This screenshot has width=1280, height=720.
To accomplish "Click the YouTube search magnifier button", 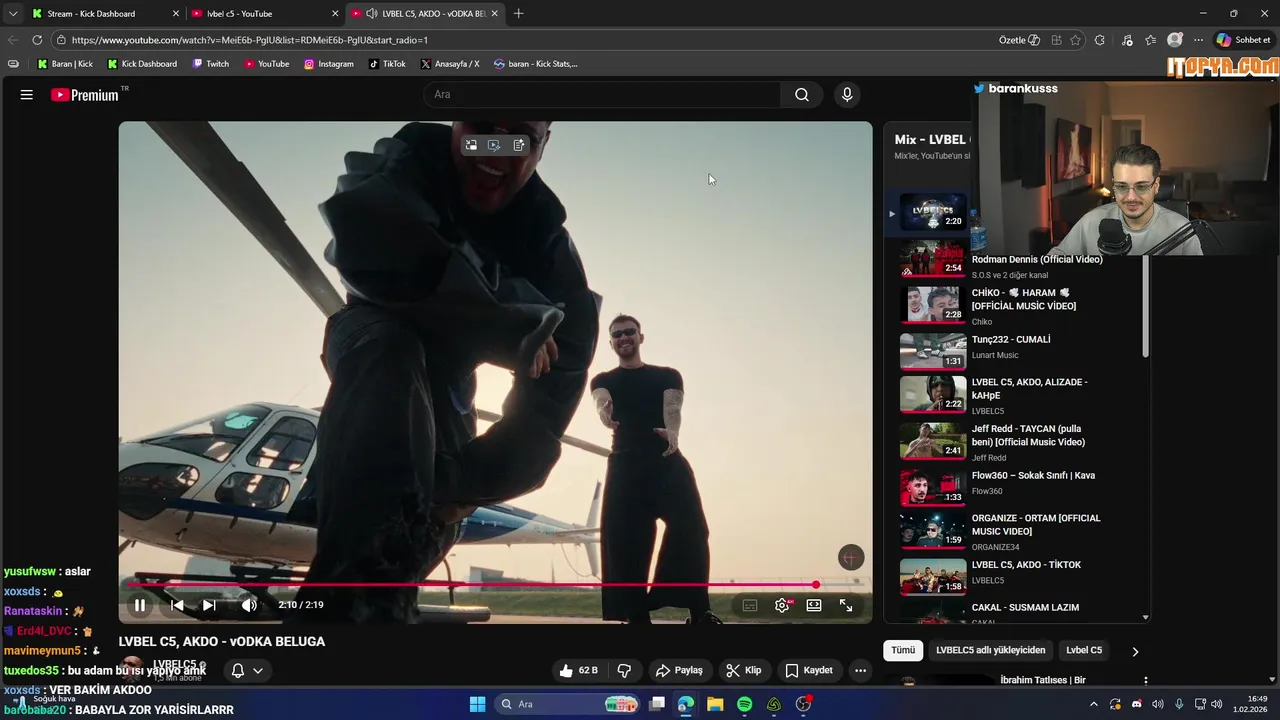I will click(x=802, y=95).
